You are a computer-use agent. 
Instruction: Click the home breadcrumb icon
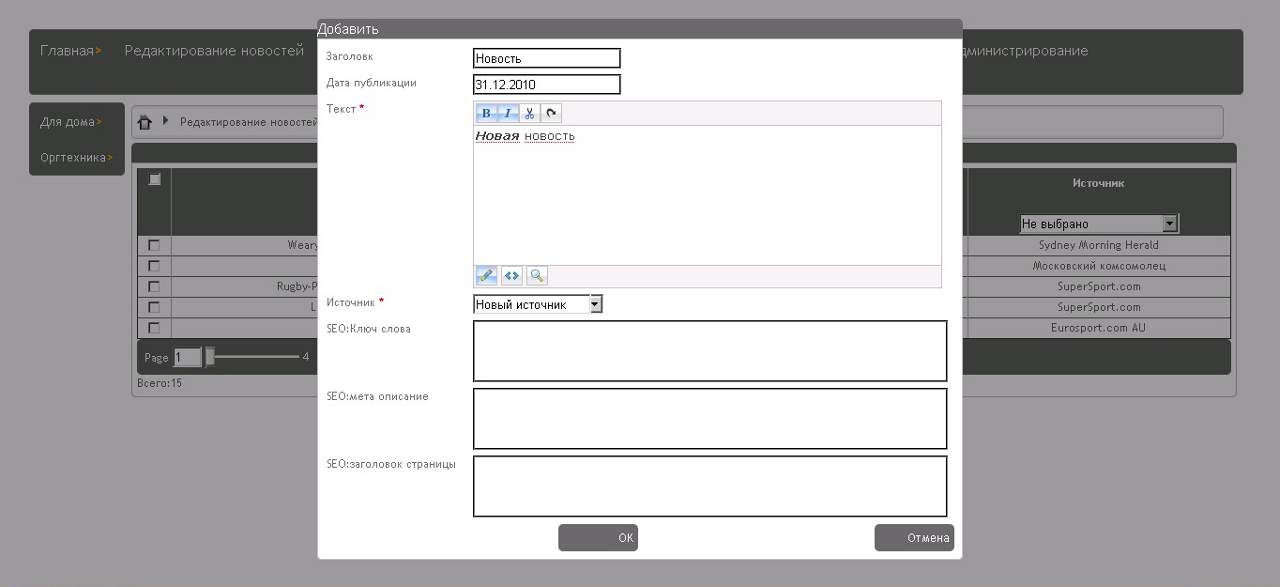145,122
